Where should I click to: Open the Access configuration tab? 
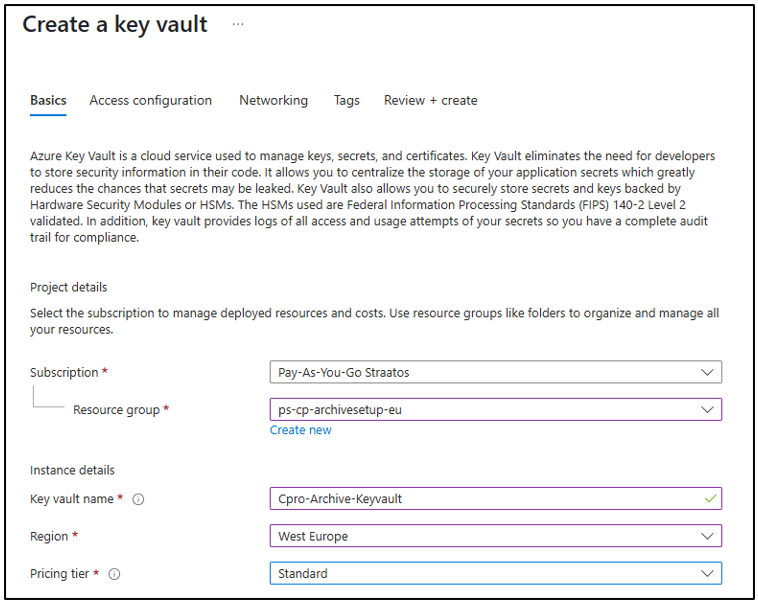click(150, 100)
